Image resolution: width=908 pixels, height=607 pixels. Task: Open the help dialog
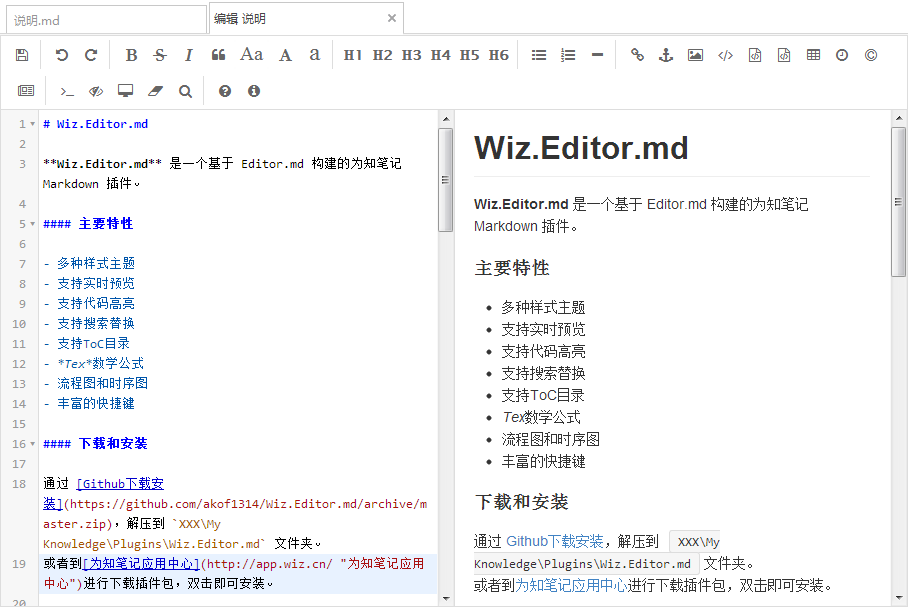(225, 91)
